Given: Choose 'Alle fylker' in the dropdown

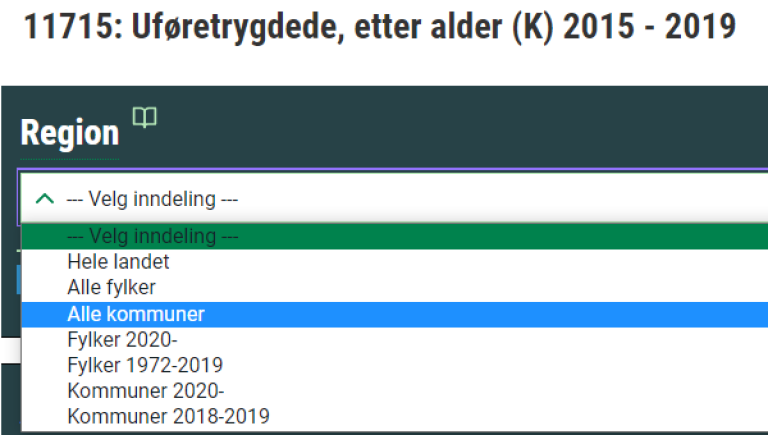Looking at the screenshot, I should tap(111, 288).
